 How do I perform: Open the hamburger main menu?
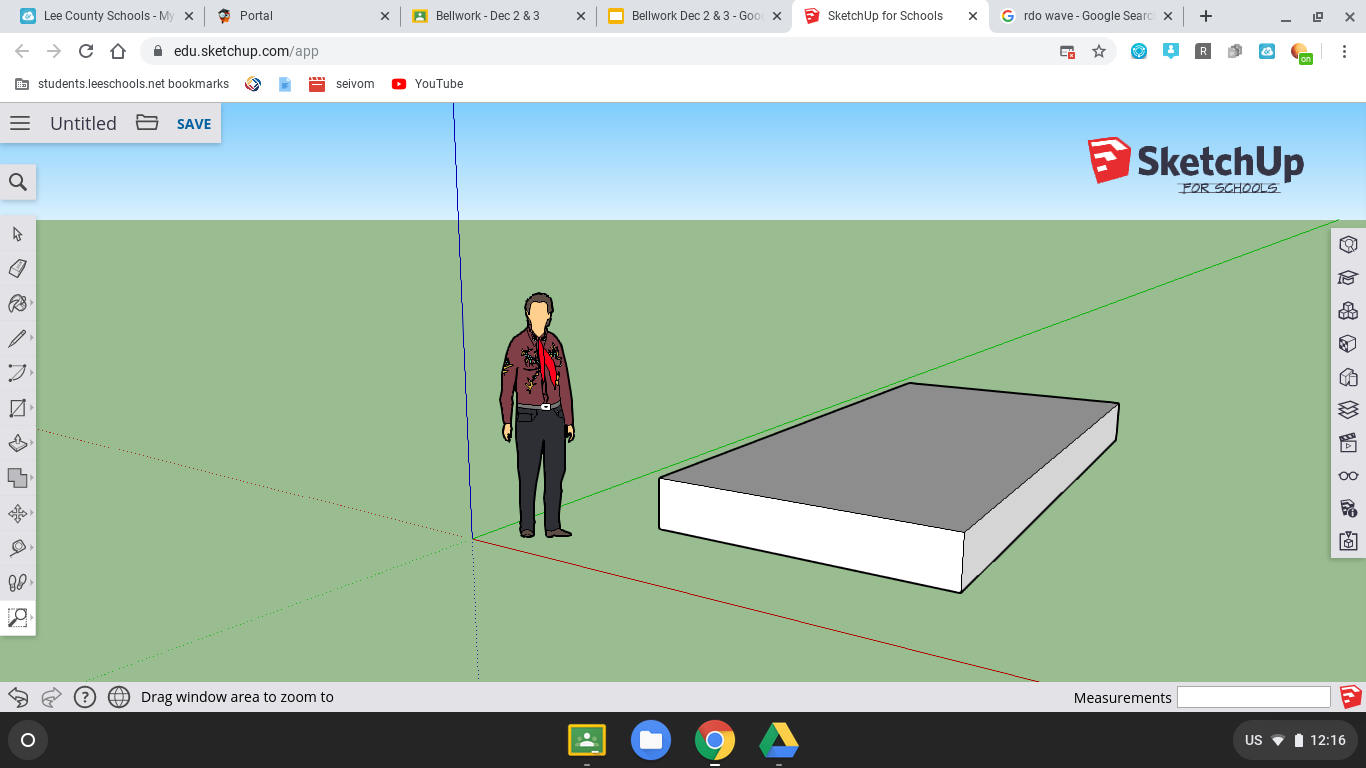(x=20, y=123)
